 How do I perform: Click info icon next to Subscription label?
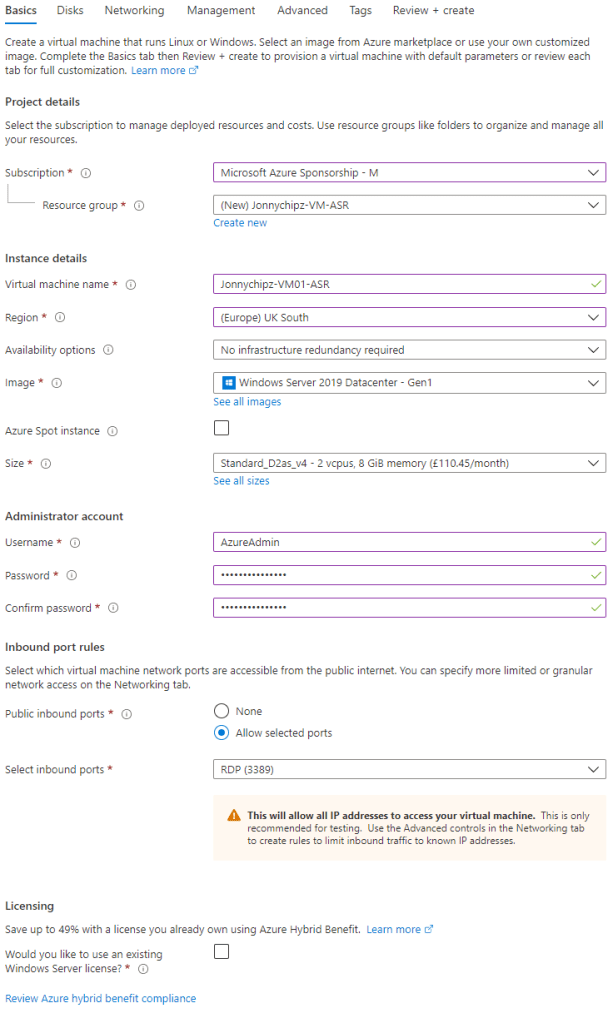coord(86,173)
